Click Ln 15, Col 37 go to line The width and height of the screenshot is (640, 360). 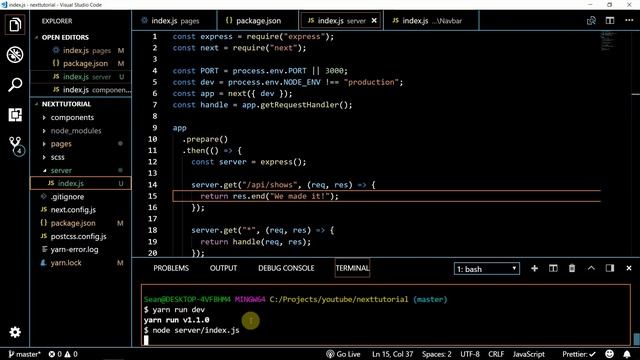click(392, 354)
